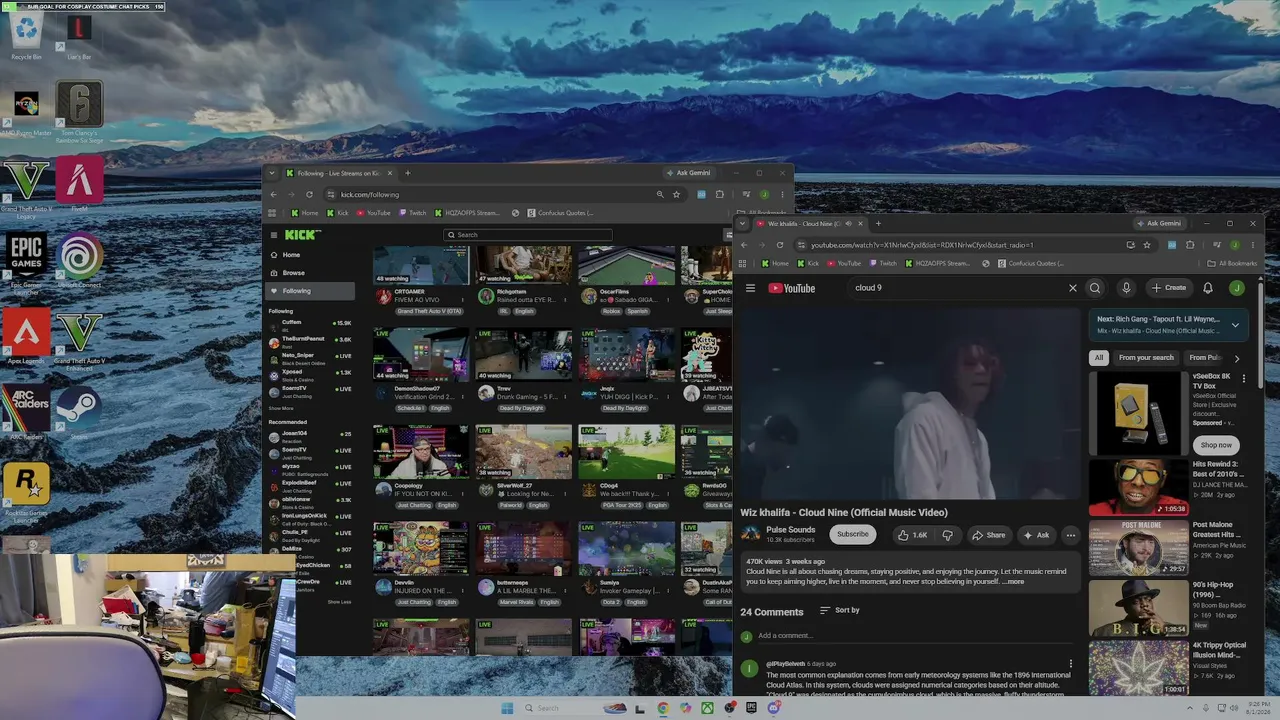The image size is (1280, 720).
Task: Open the YouTube account avatar menu
Action: tap(1237, 288)
